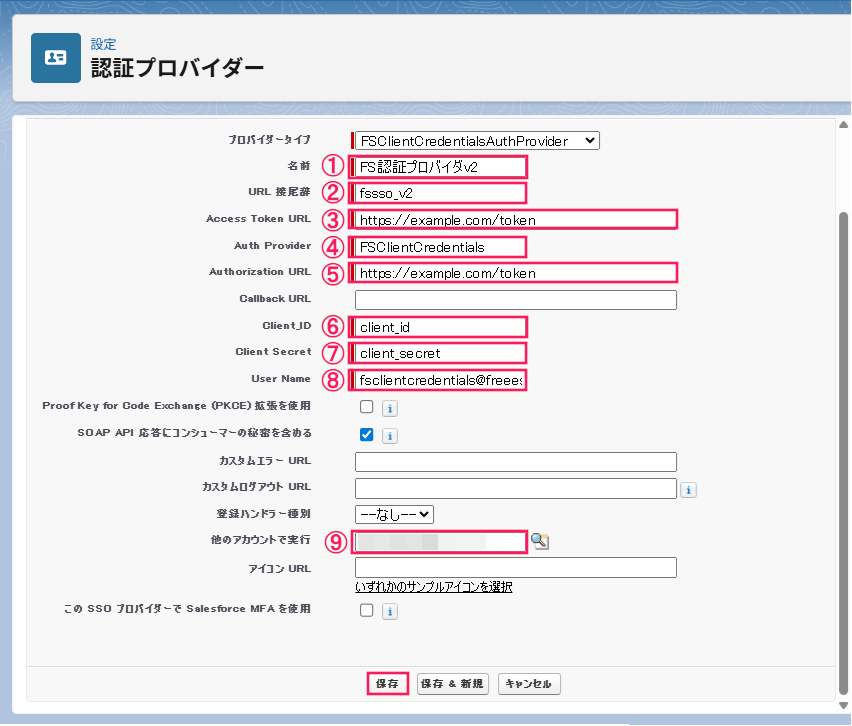
Task: Open the user lookup magnifier icon
Action: coord(540,541)
